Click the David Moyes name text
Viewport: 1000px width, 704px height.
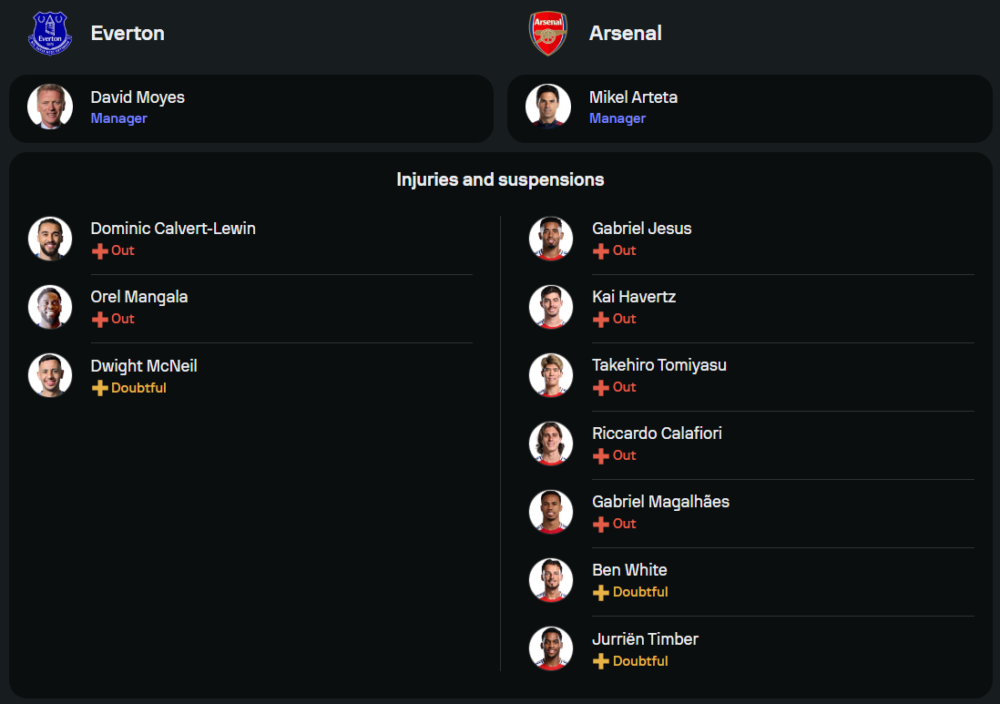137,97
